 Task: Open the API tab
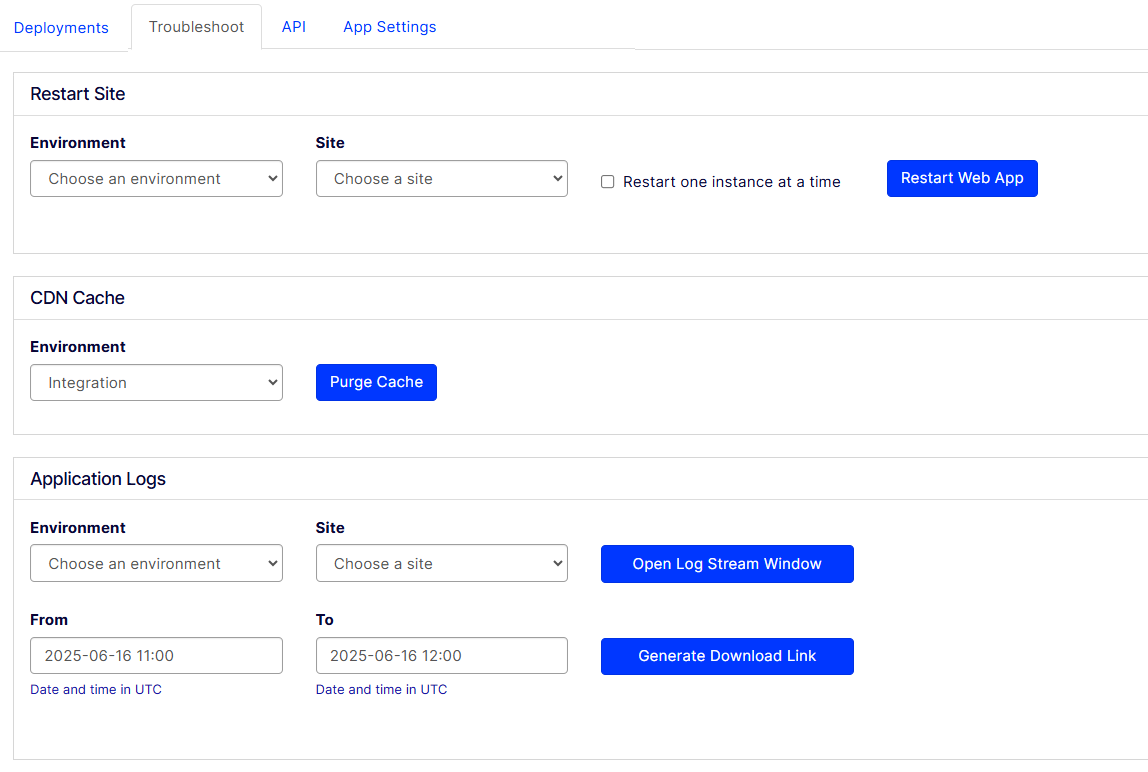[x=294, y=27]
